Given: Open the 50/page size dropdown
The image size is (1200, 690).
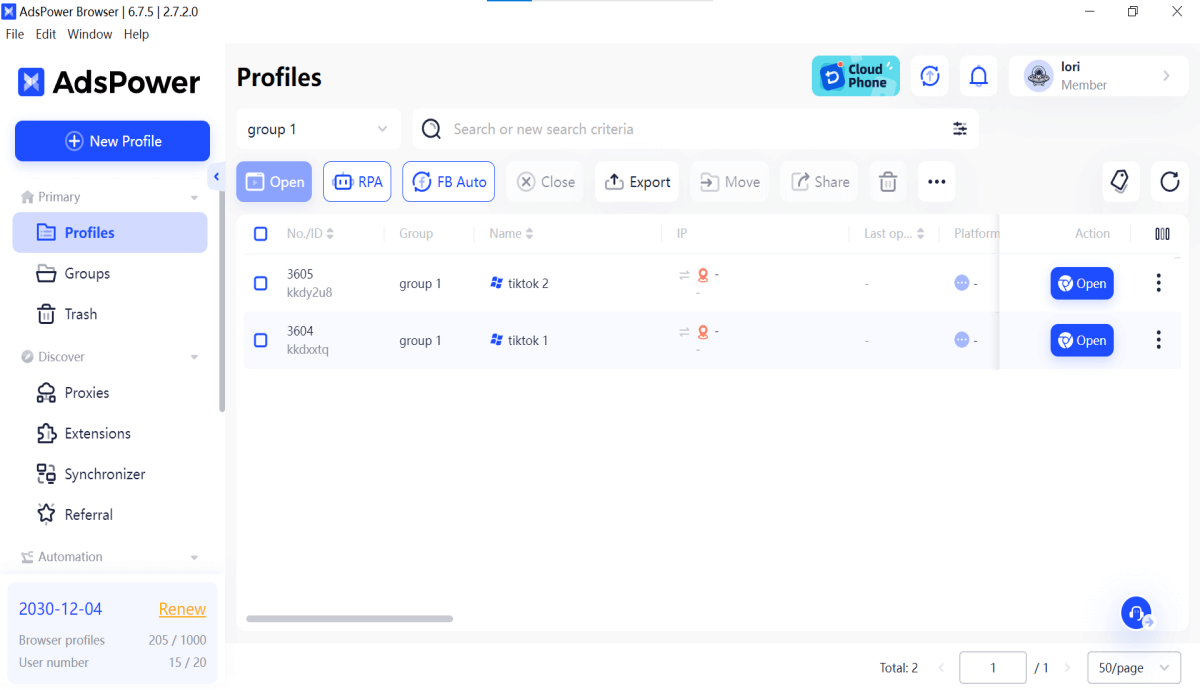Looking at the screenshot, I should 1133,668.
